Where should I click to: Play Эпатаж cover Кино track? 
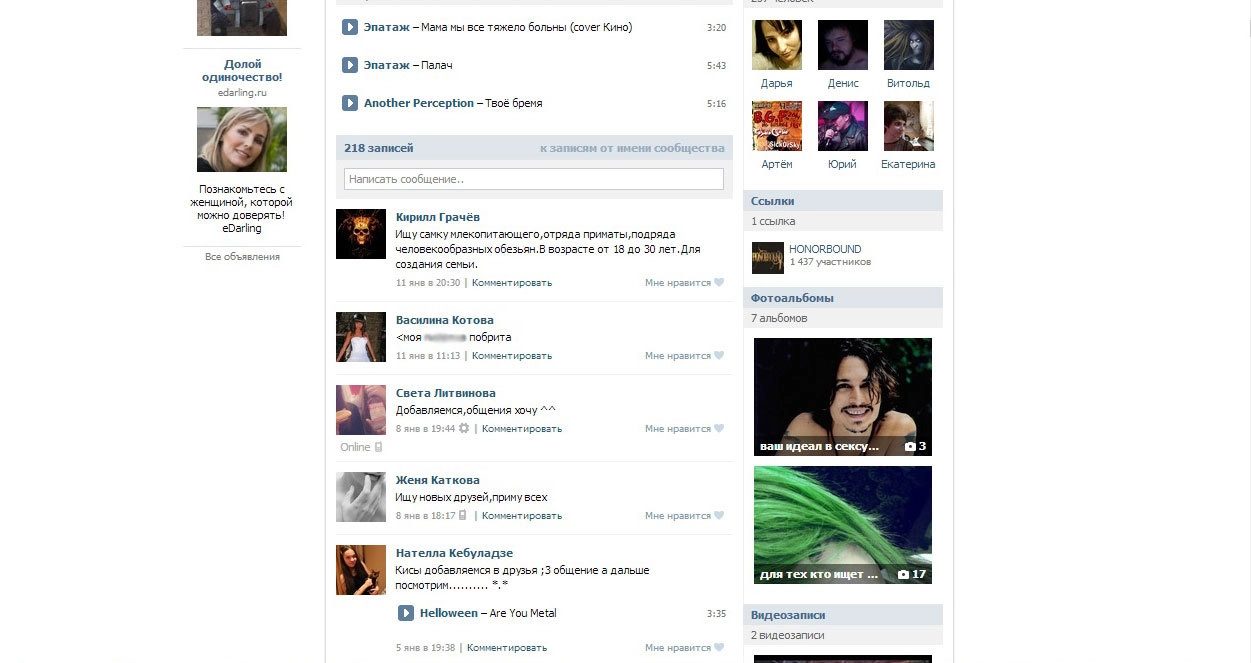coord(350,27)
